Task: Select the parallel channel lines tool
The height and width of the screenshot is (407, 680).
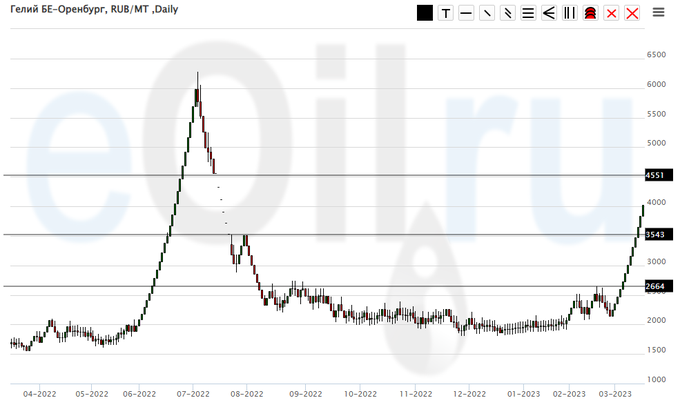Action: click(x=508, y=13)
